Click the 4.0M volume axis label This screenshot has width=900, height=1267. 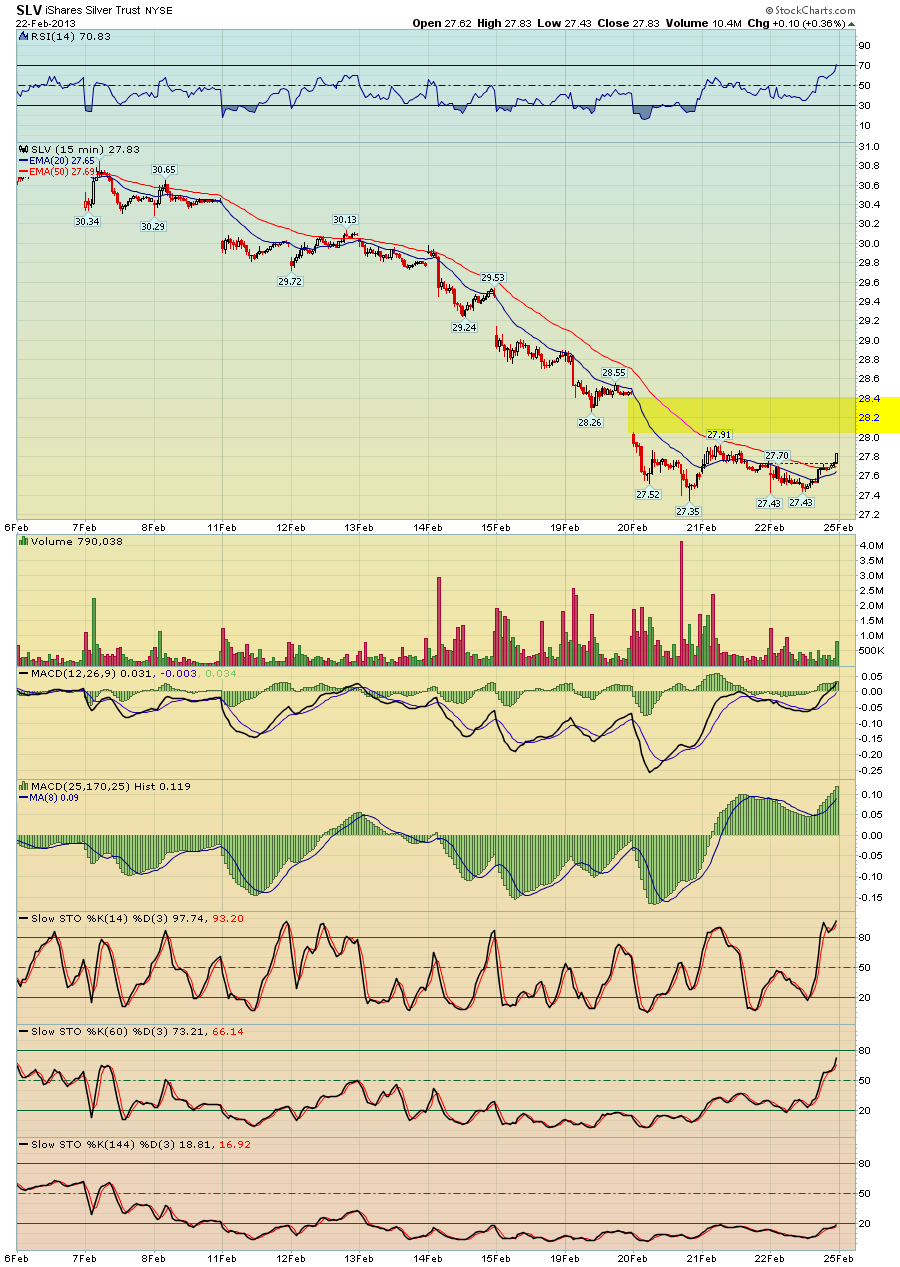click(x=869, y=545)
